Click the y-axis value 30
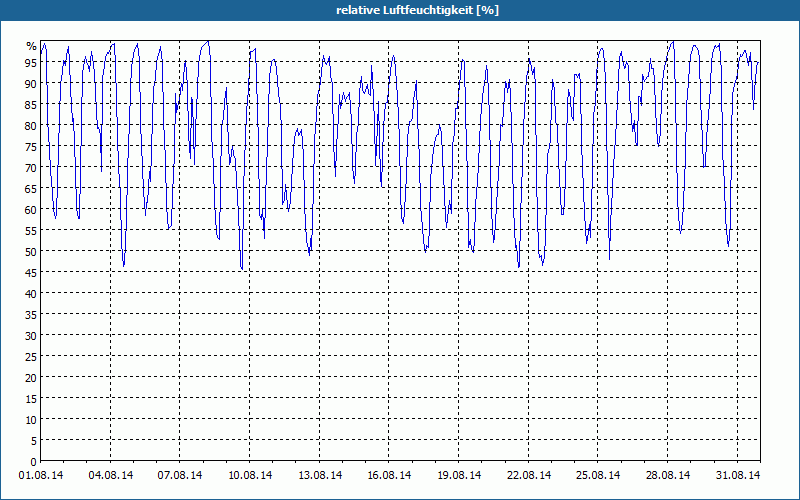Viewport: 800px width, 500px height. [31, 335]
